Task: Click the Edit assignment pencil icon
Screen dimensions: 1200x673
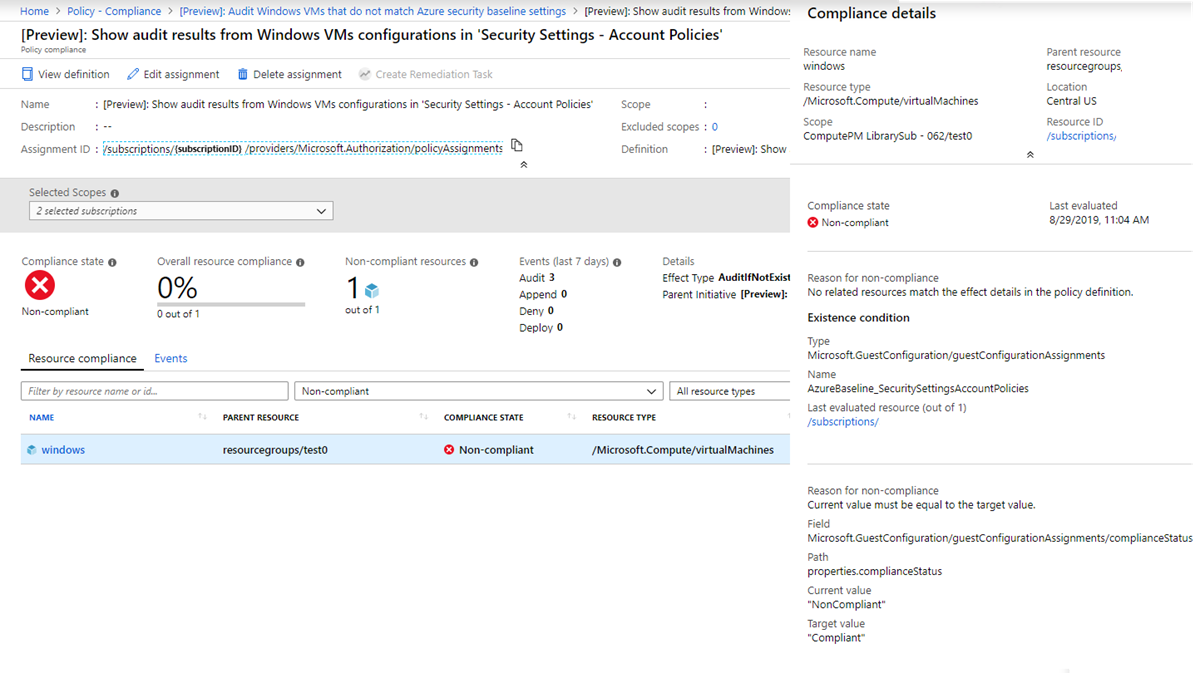Action: tap(133, 75)
